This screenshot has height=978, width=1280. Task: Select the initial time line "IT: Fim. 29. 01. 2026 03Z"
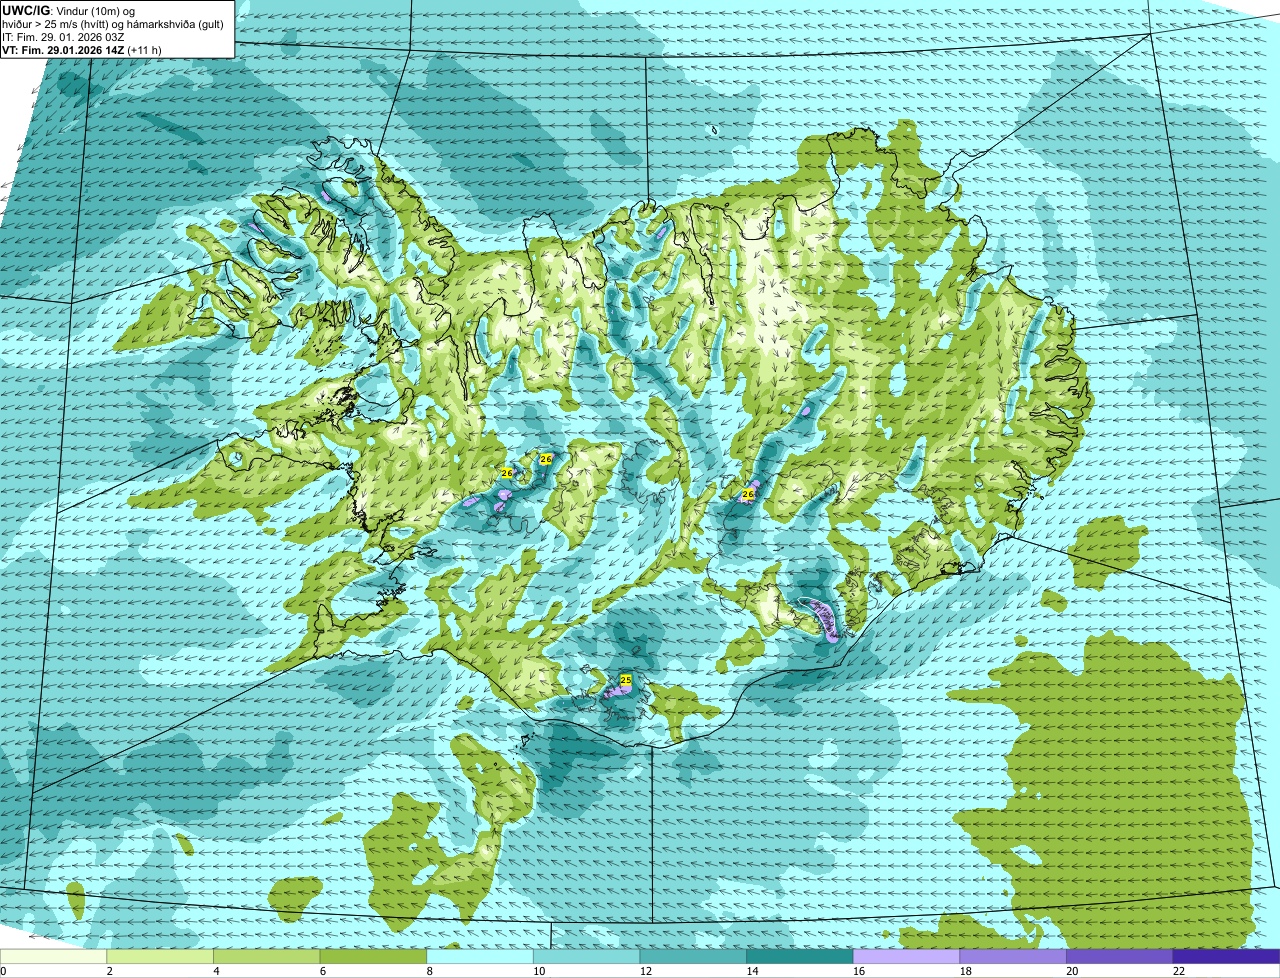click(63, 36)
